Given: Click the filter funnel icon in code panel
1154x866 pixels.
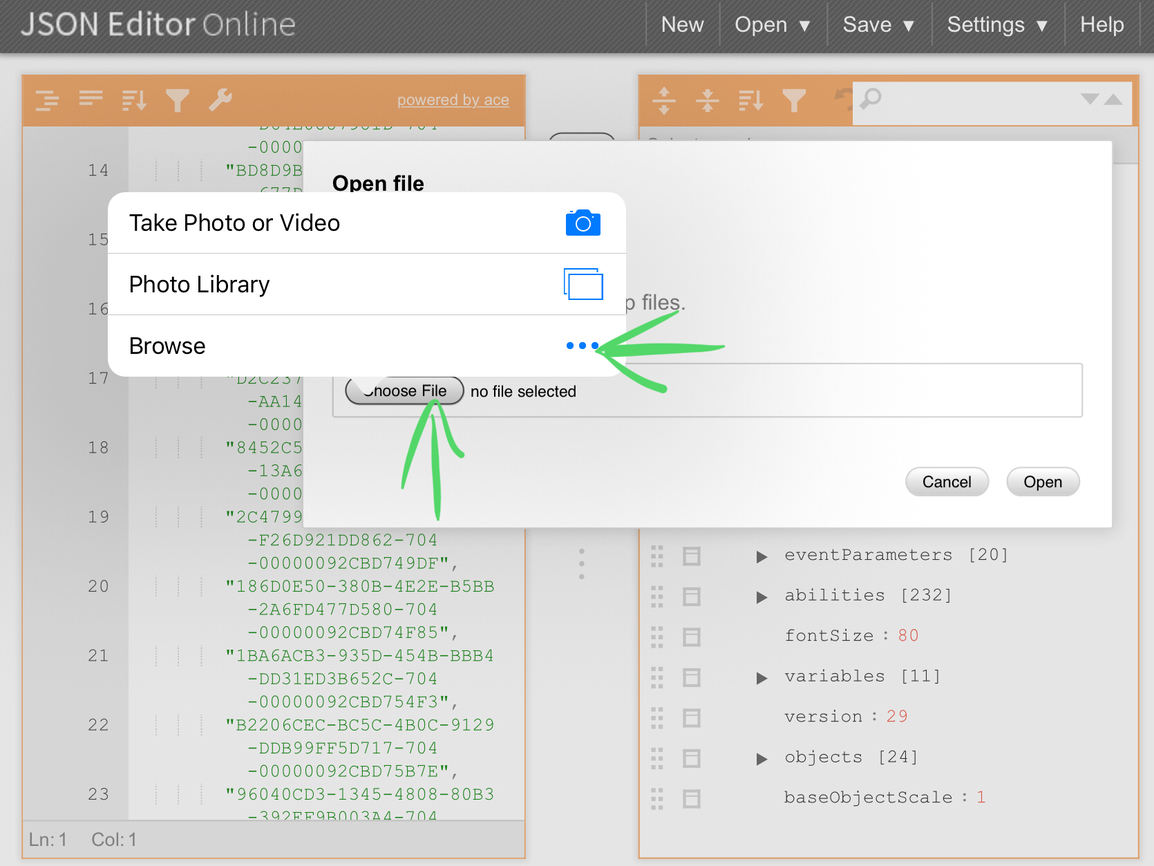Looking at the screenshot, I should point(177,100).
